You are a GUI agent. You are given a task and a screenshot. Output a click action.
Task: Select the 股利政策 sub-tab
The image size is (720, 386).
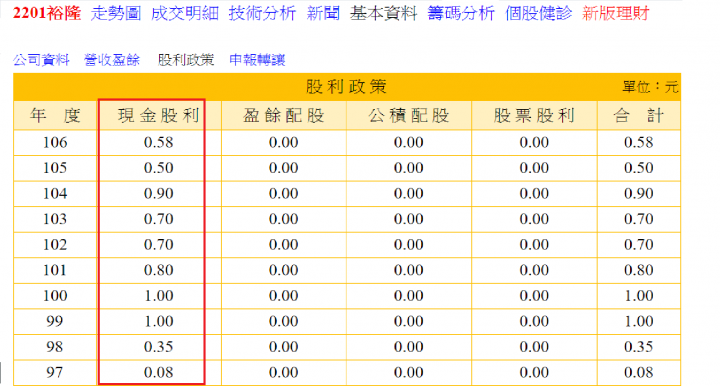point(186,60)
